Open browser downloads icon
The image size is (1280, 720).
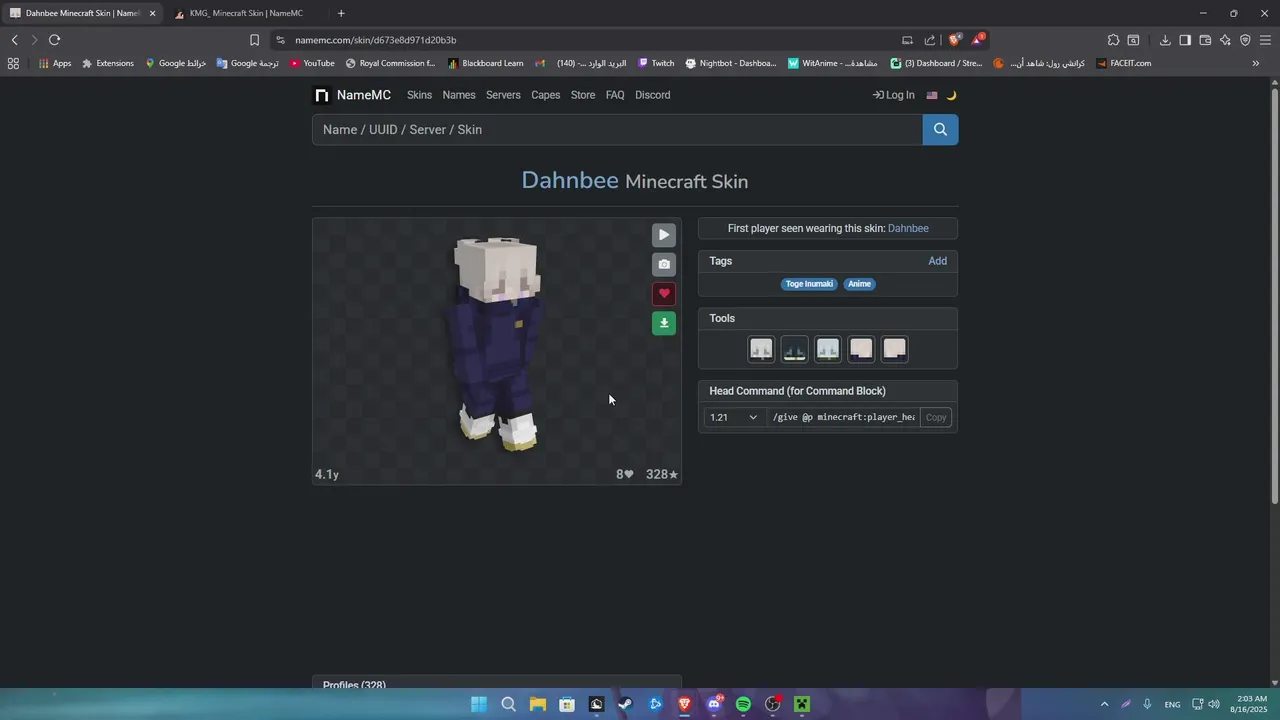coord(1165,40)
